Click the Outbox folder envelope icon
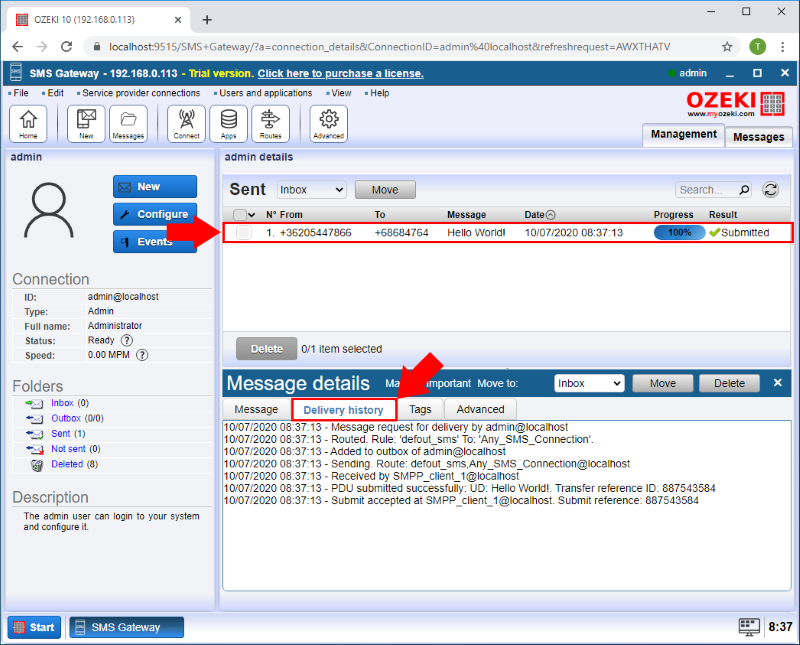 (x=35, y=419)
